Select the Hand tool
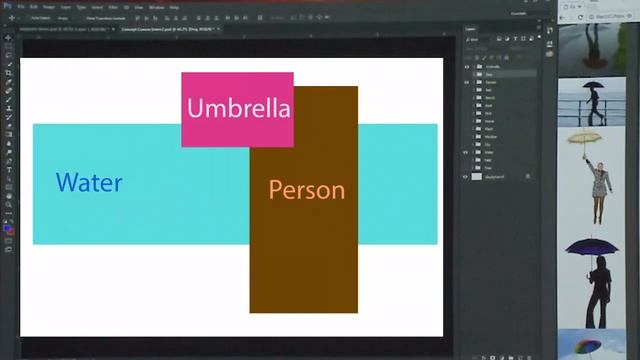Viewport: 640px width, 360px height. pyautogui.click(x=8, y=196)
